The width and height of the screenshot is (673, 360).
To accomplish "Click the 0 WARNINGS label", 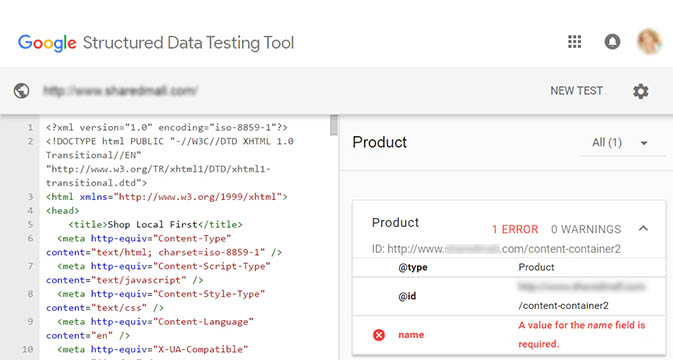I will click(586, 229).
